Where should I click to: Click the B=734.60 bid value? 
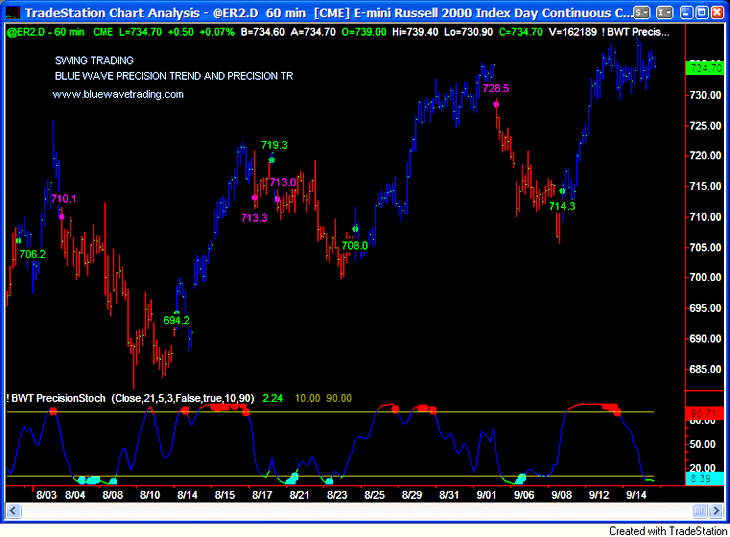263,32
